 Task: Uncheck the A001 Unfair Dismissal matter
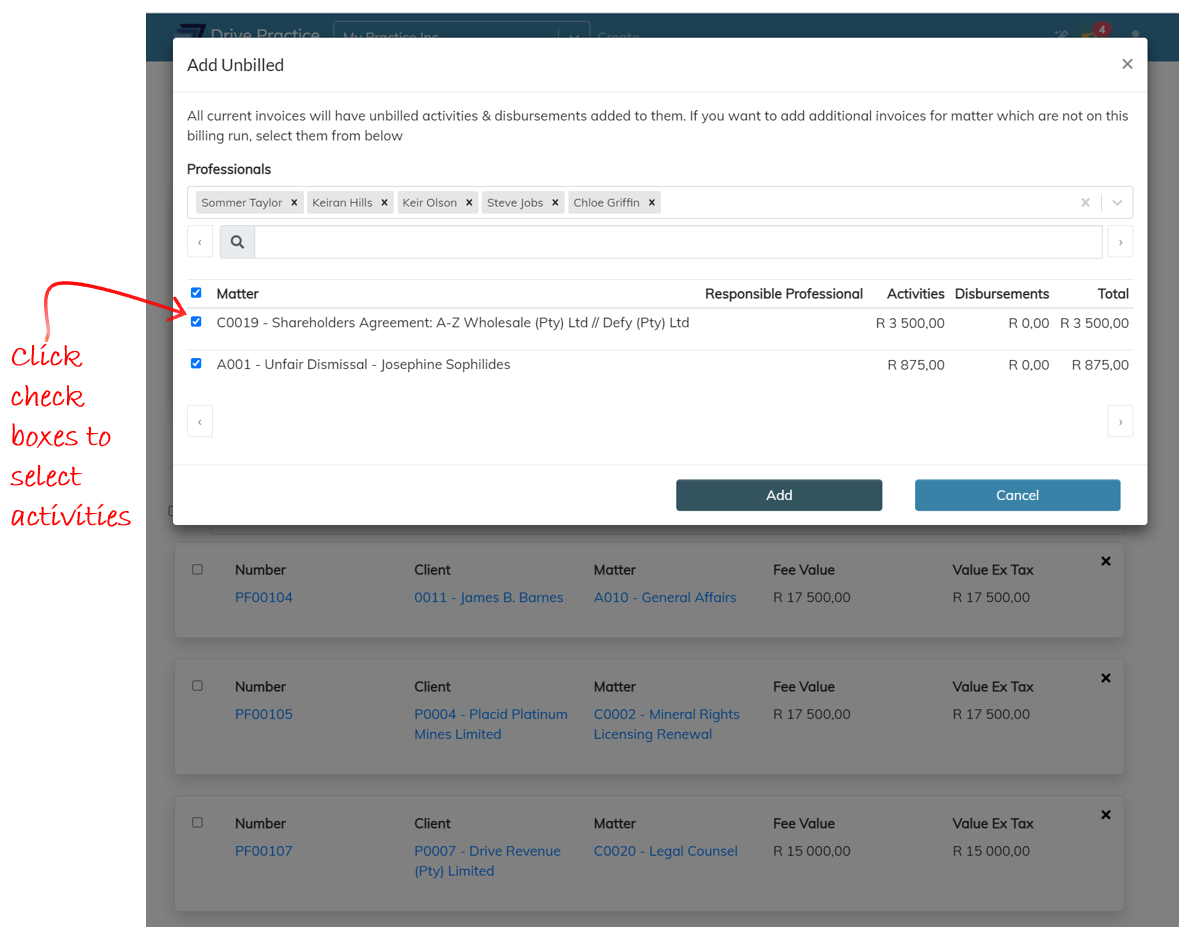[x=196, y=364]
